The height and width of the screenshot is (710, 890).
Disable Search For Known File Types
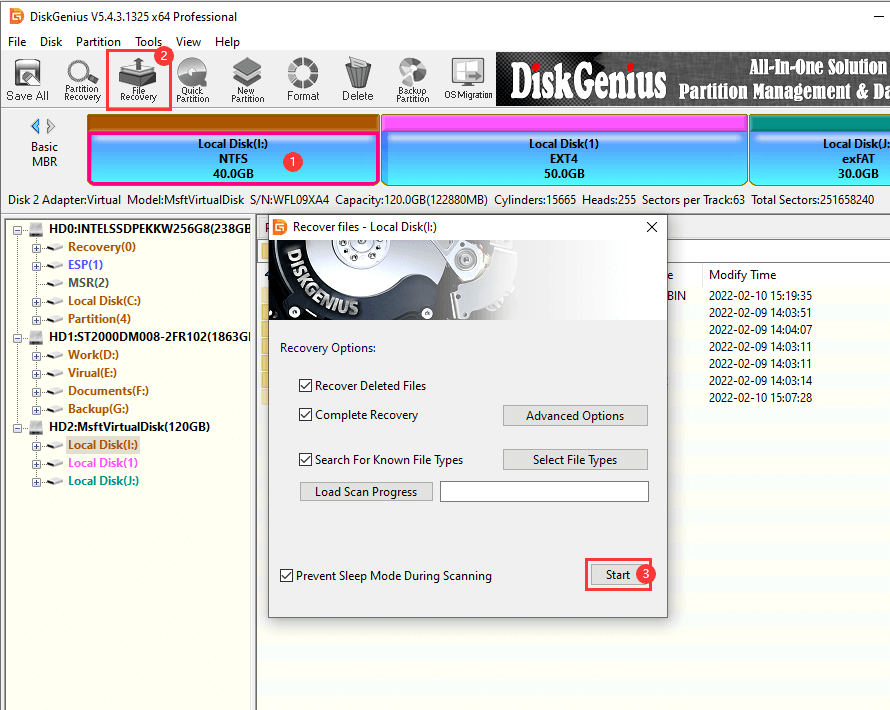click(306, 460)
